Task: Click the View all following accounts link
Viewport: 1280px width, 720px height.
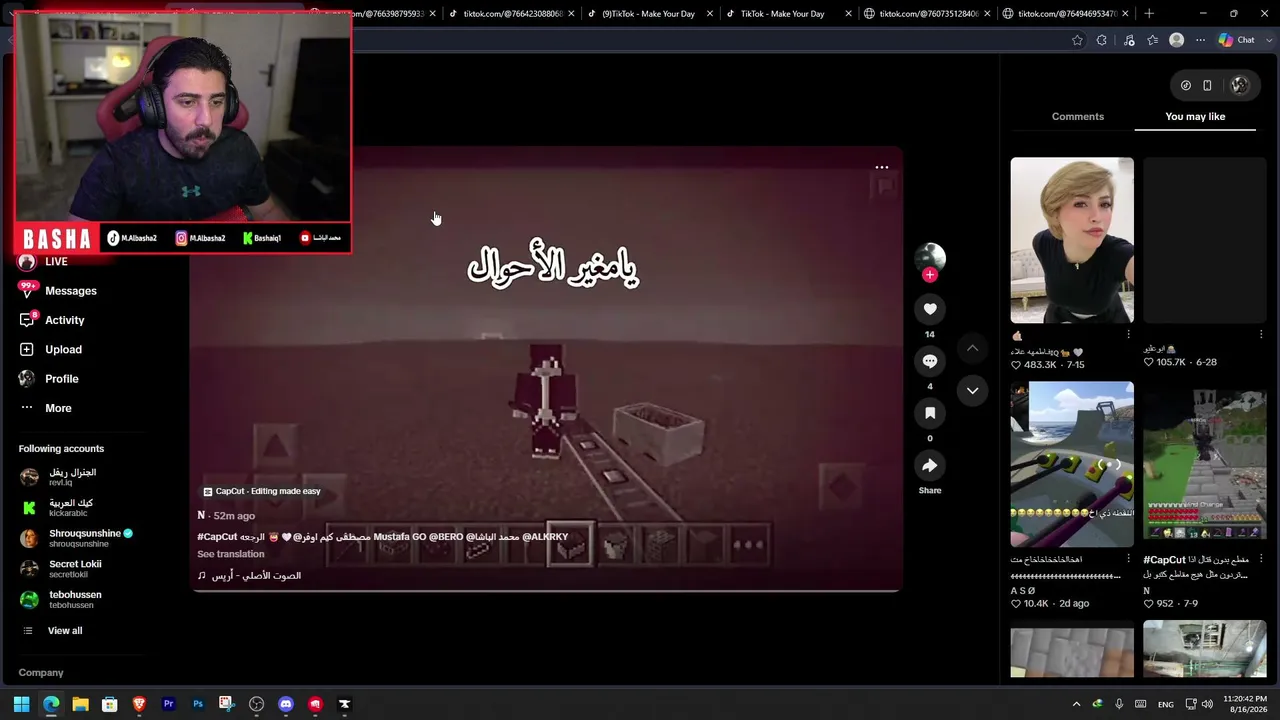Action: pyautogui.click(x=65, y=631)
